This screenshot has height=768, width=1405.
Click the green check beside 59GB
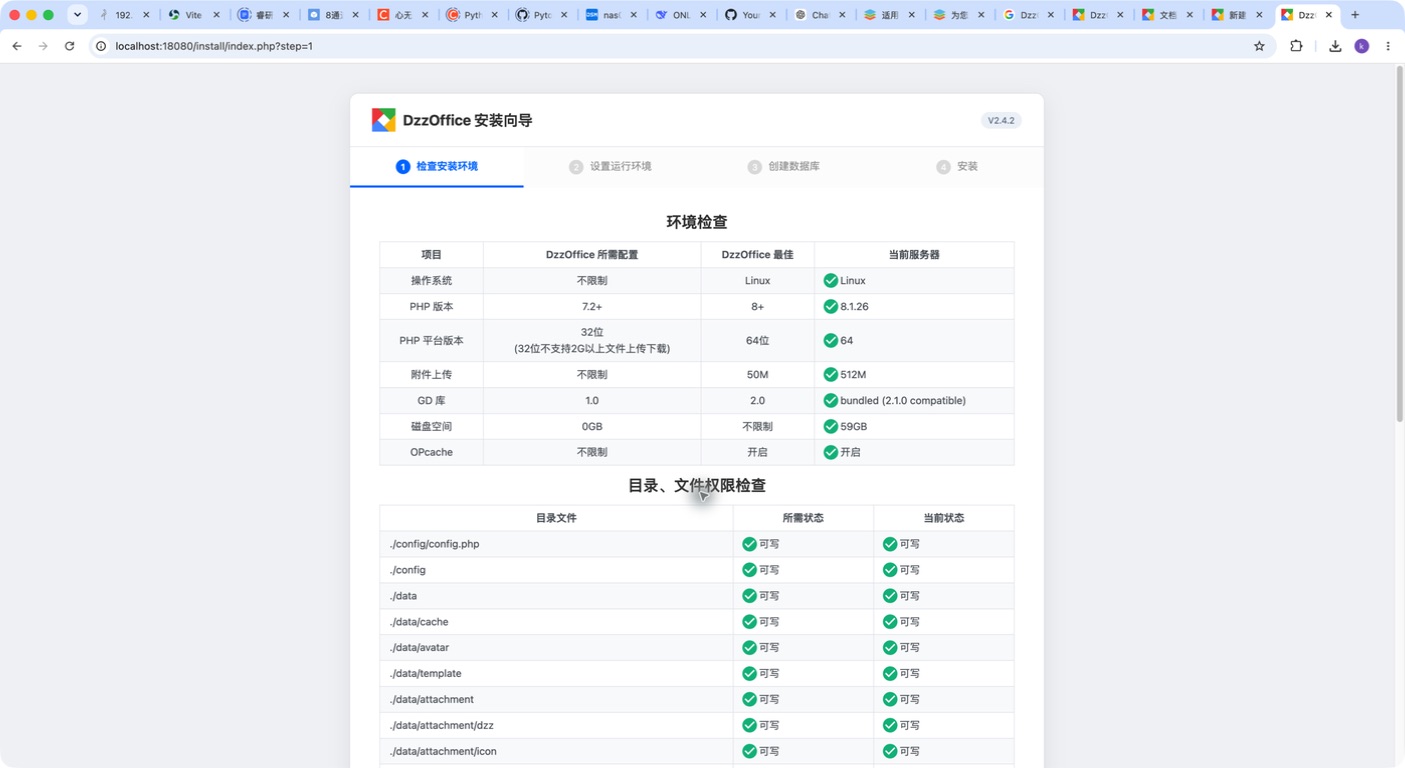coord(830,427)
